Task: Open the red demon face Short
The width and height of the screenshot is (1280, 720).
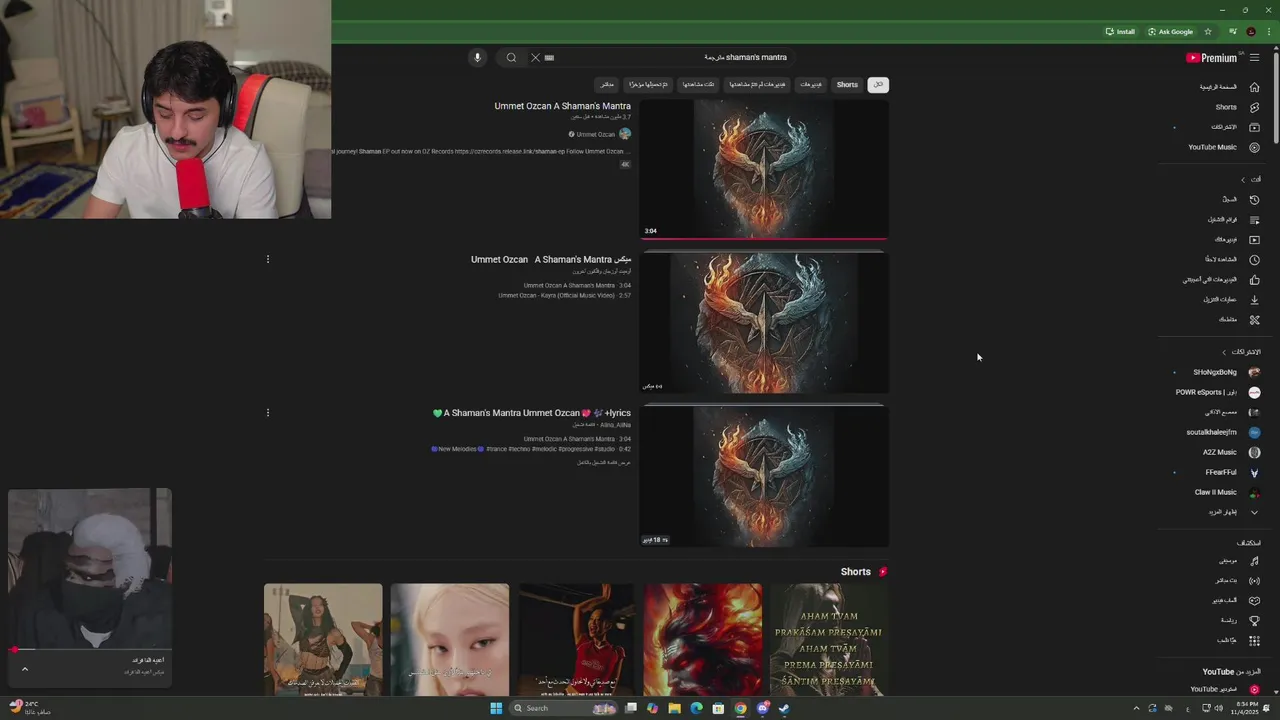Action: (x=703, y=640)
